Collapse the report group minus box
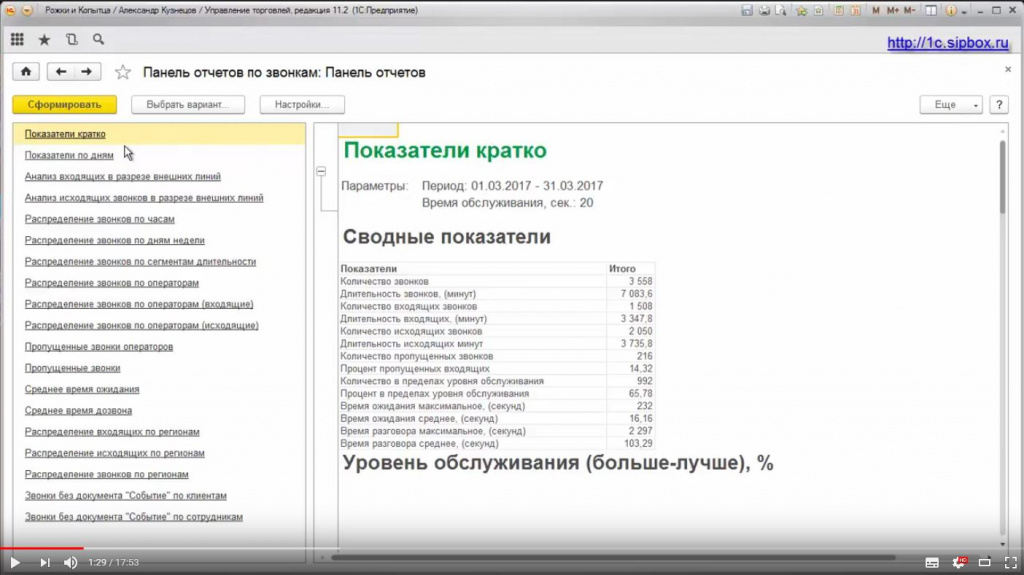Screen dimensions: 1024x575 [x=321, y=171]
